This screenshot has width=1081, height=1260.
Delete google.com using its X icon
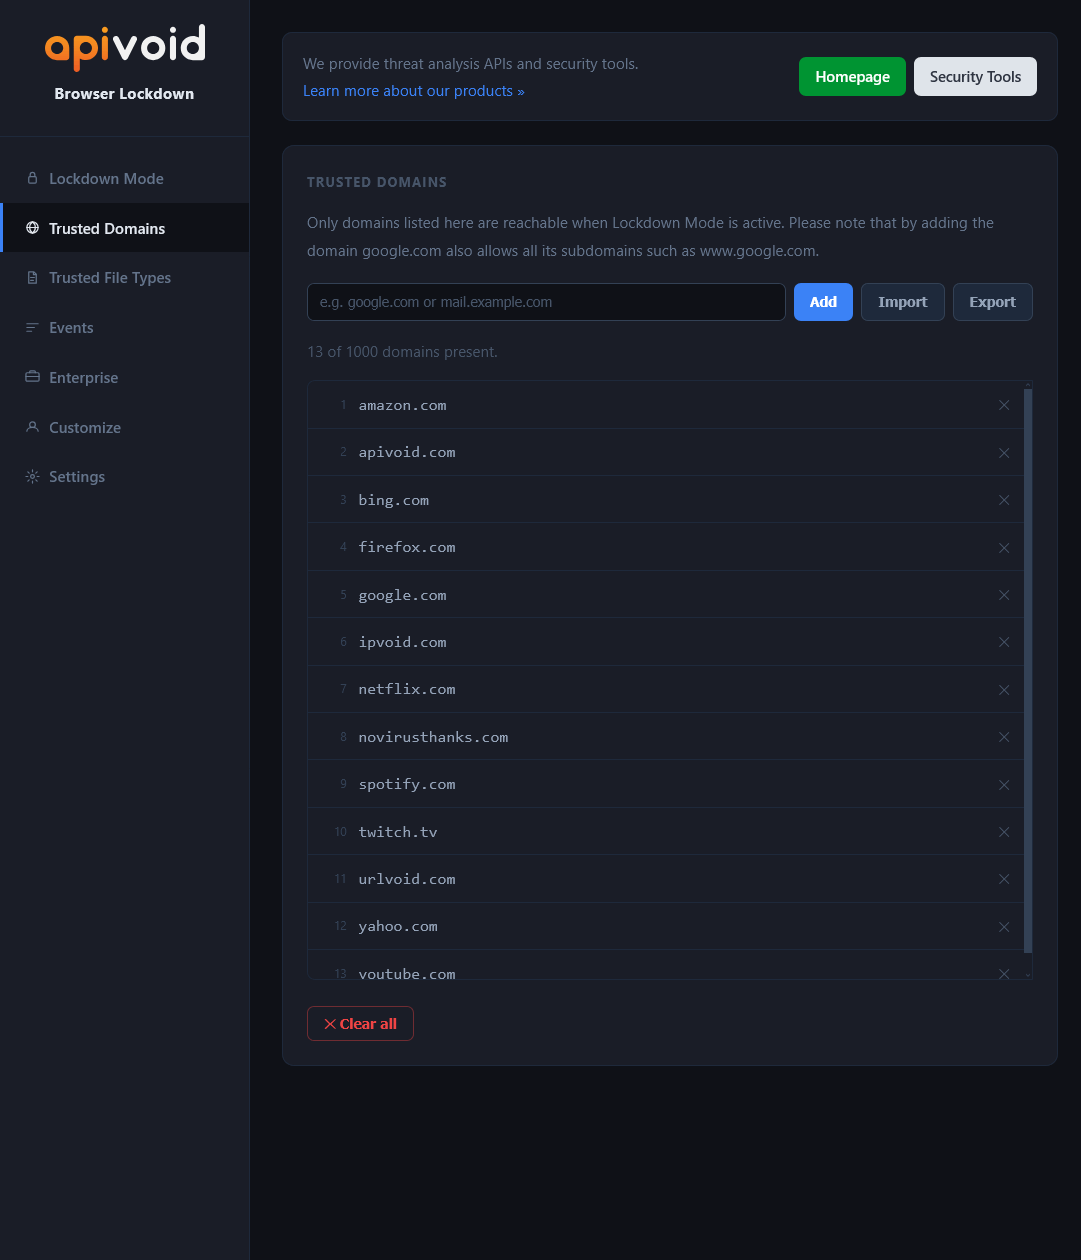tap(1004, 594)
